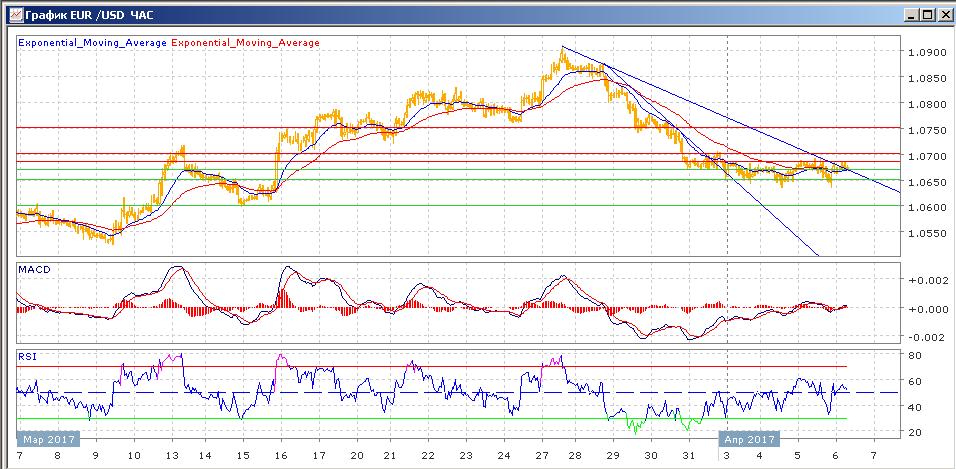The width and height of the screenshot is (956, 469).
Task: Click date label 10 on time axis
Action: tap(134, 455)
